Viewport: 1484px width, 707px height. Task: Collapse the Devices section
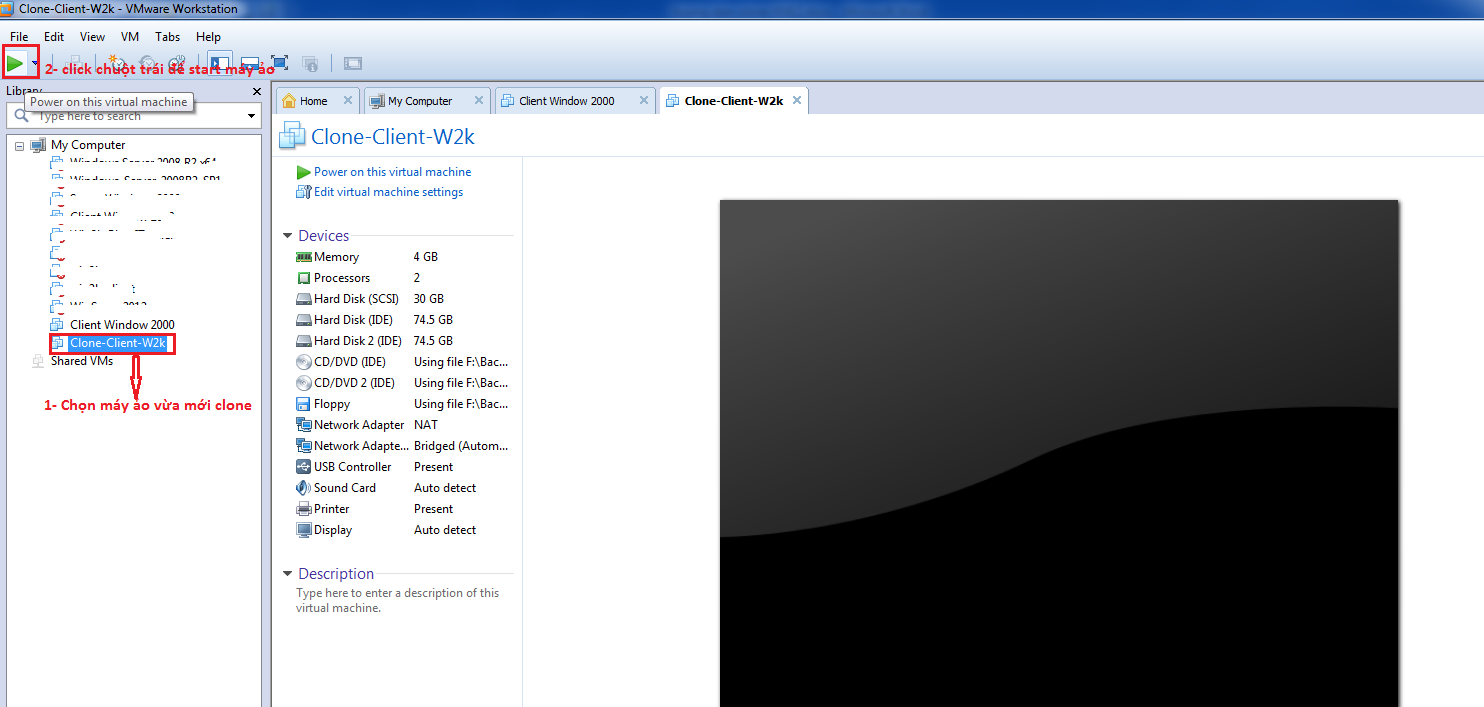[288, 236]
